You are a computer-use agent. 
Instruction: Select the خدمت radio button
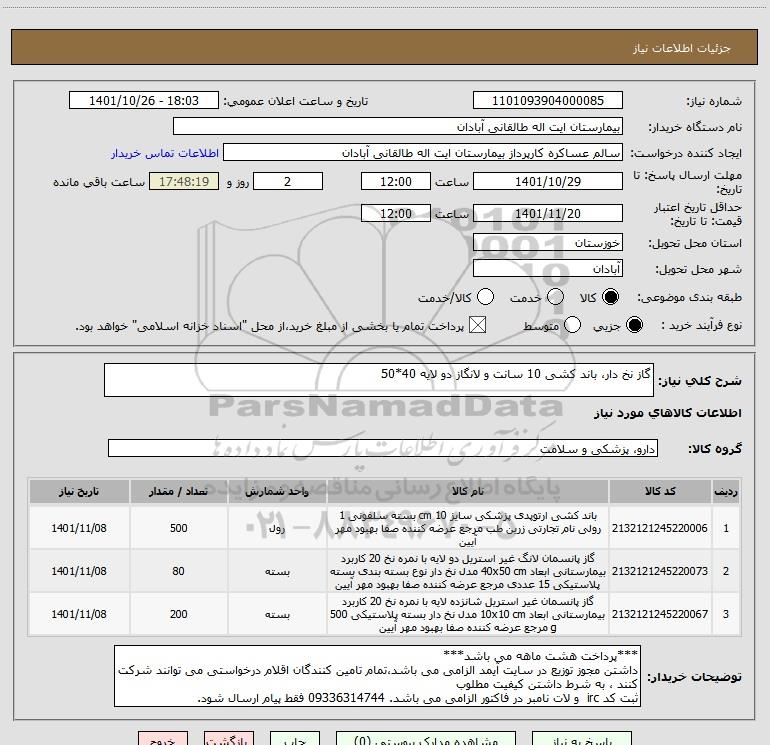point(555,297)
